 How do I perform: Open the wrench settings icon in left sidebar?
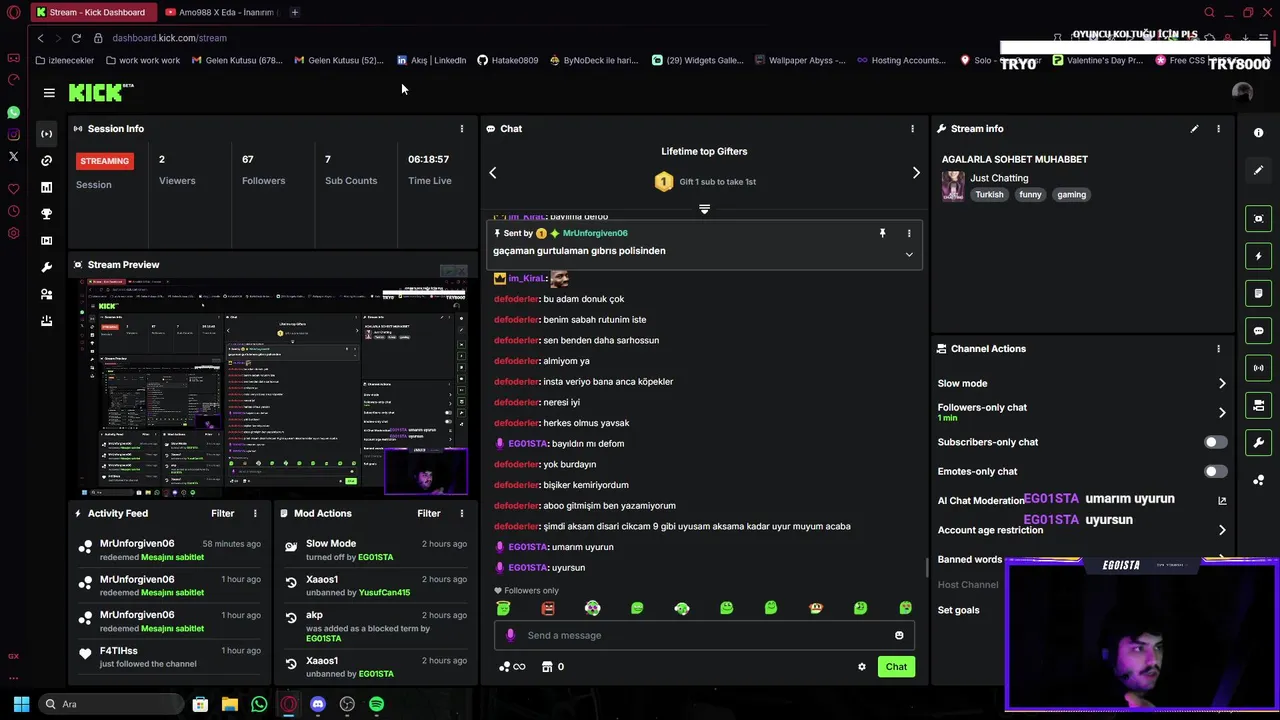46,268
